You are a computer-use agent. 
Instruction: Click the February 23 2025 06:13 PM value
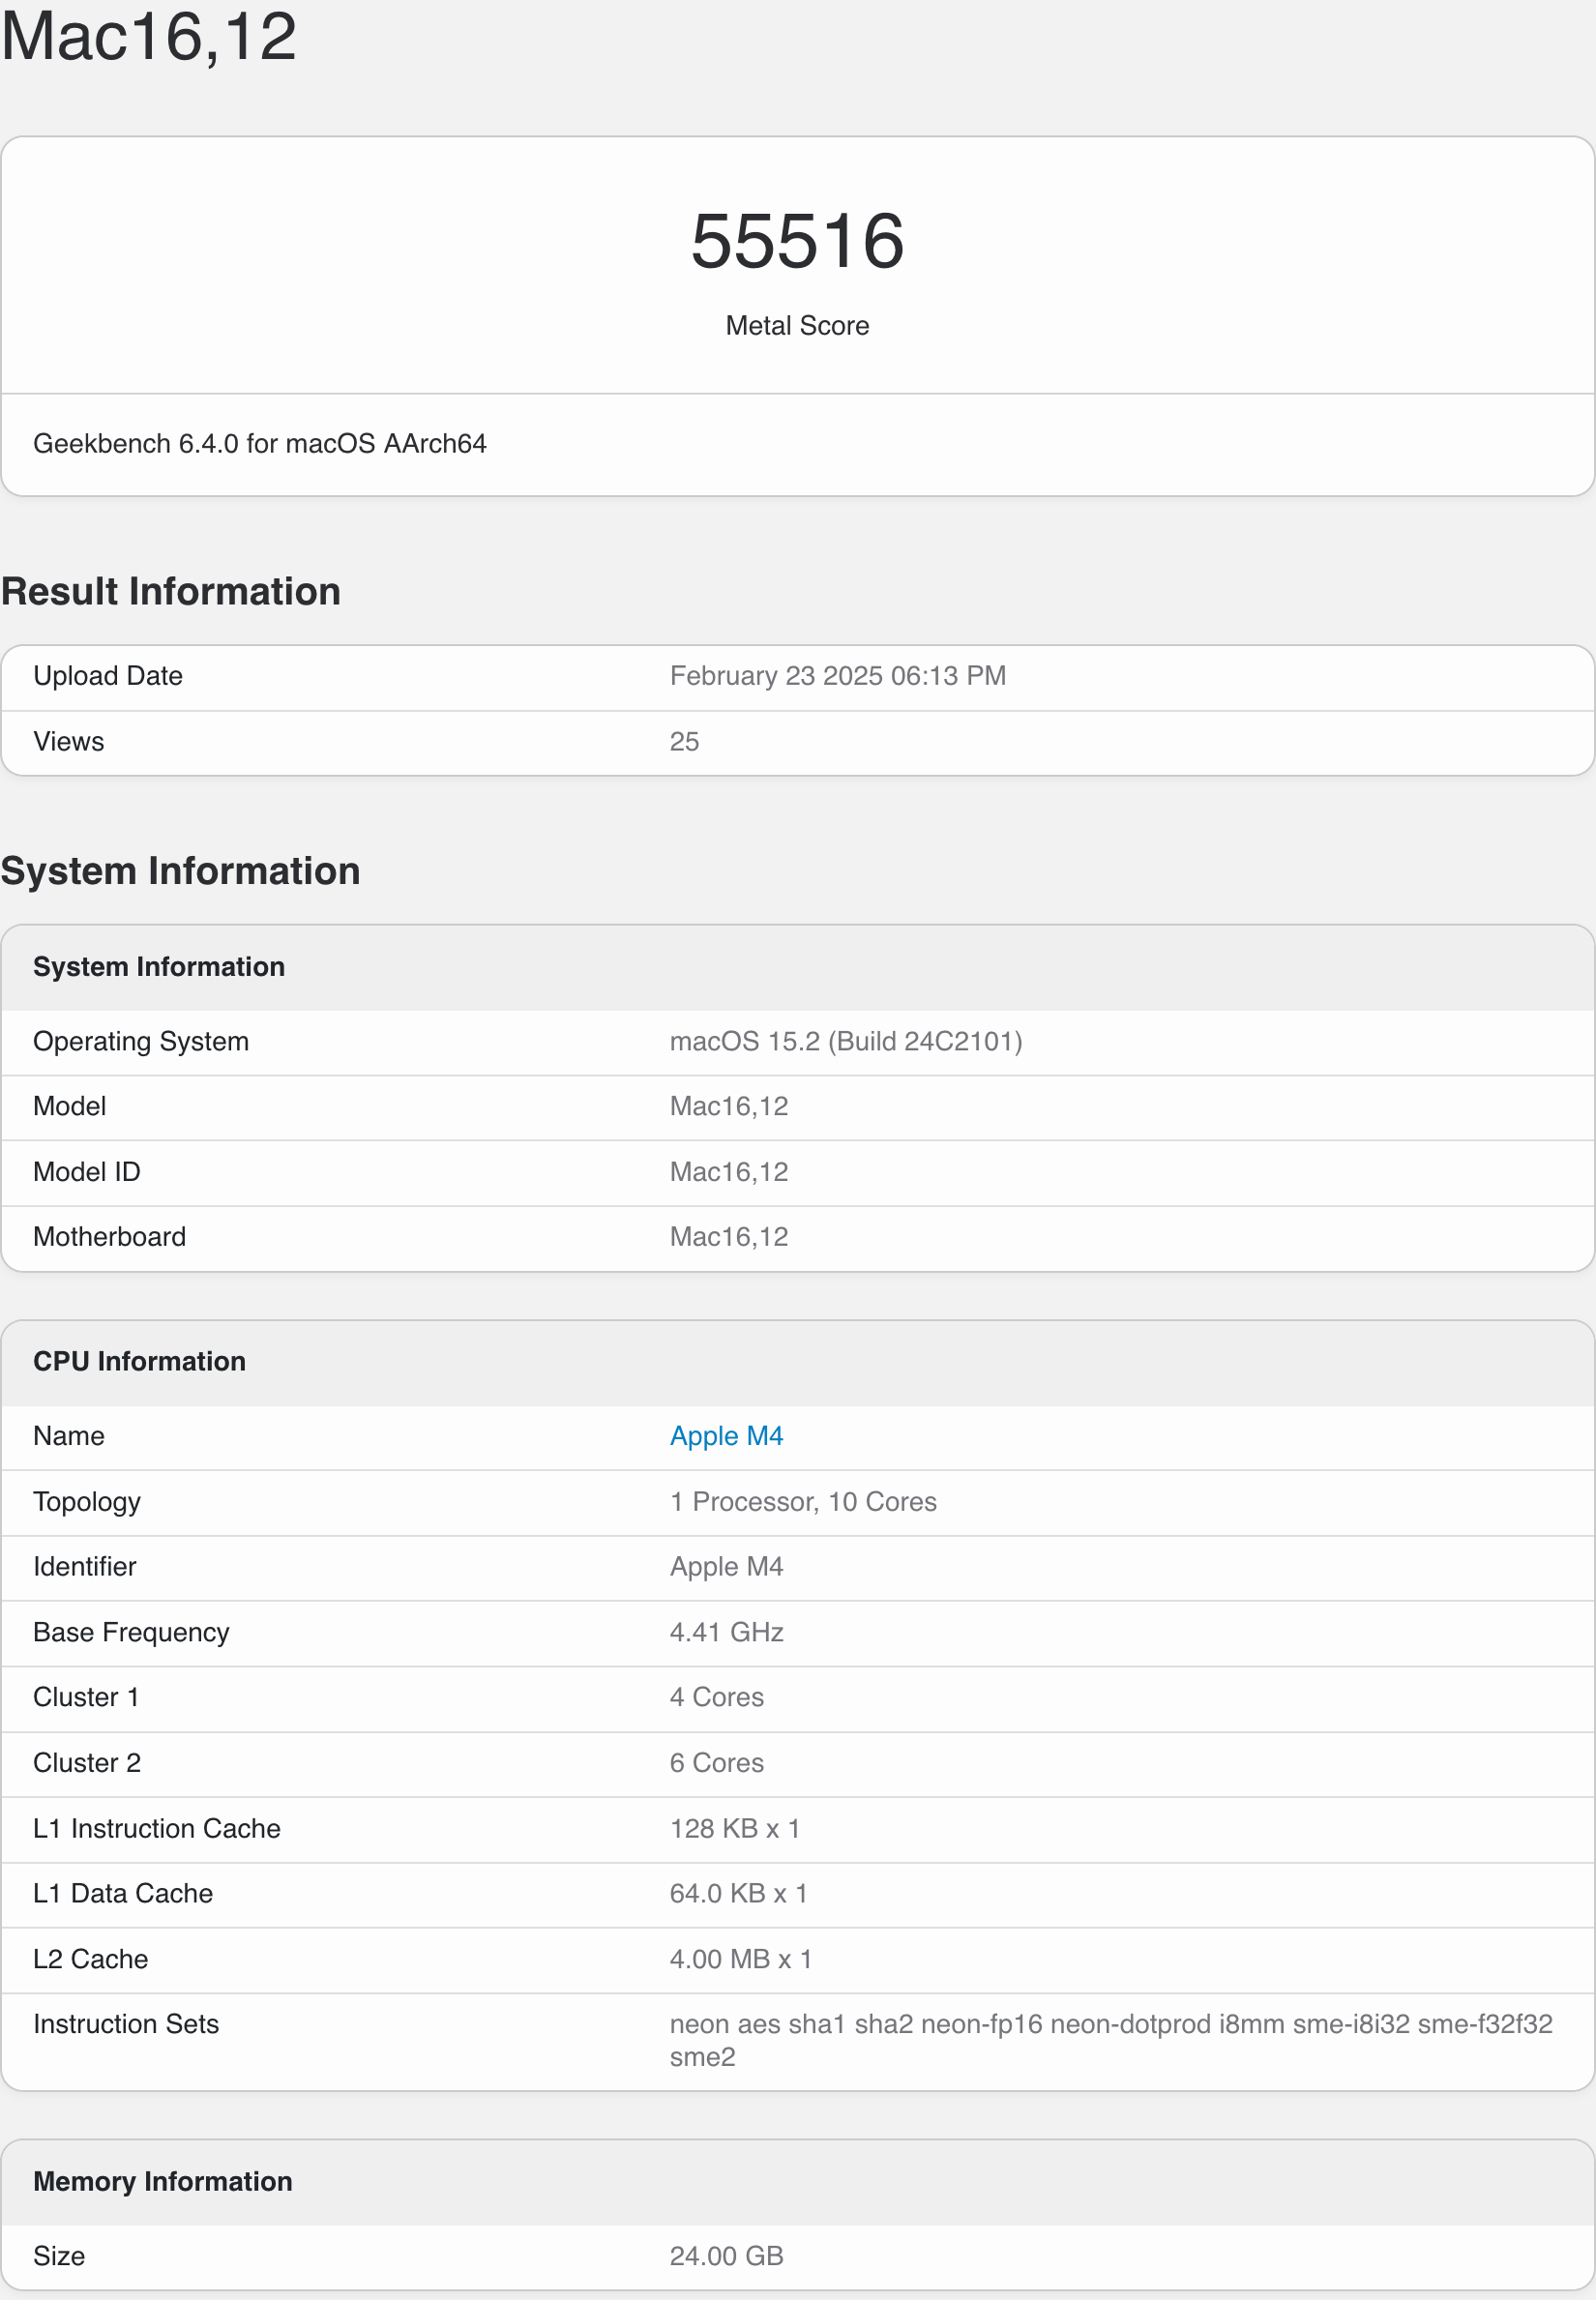[838, 676]
